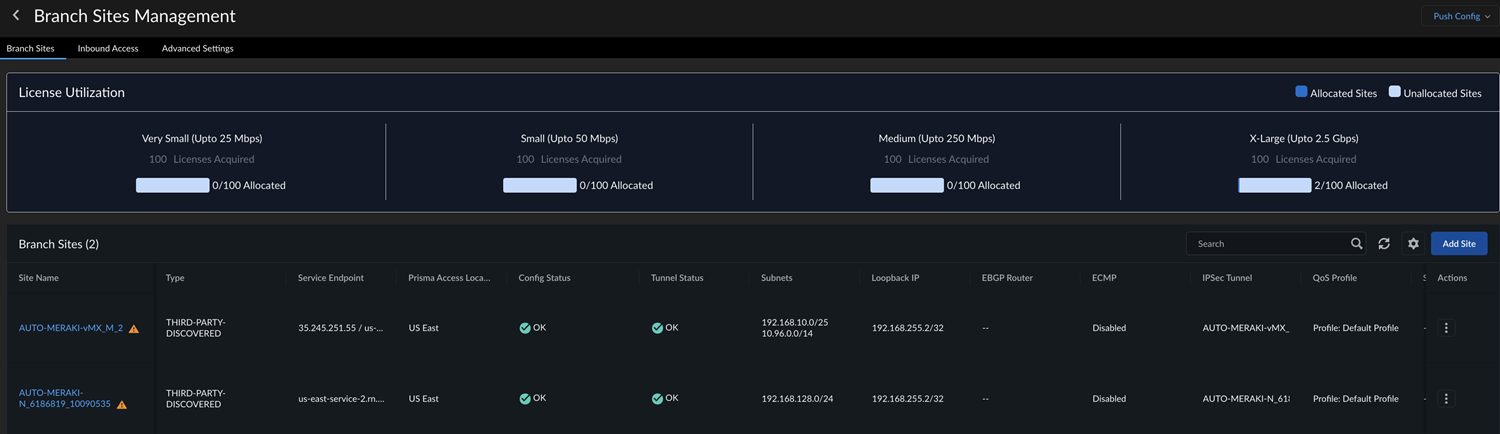Click Tunnel Status OK icon in second row
The height and width of the screenshot is (434, 1500).
[657, 399]
